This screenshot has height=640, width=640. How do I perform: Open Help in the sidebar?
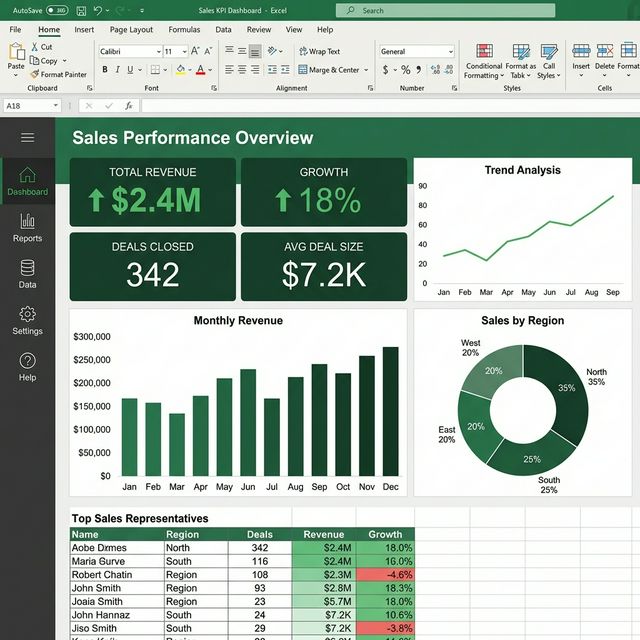27,367
